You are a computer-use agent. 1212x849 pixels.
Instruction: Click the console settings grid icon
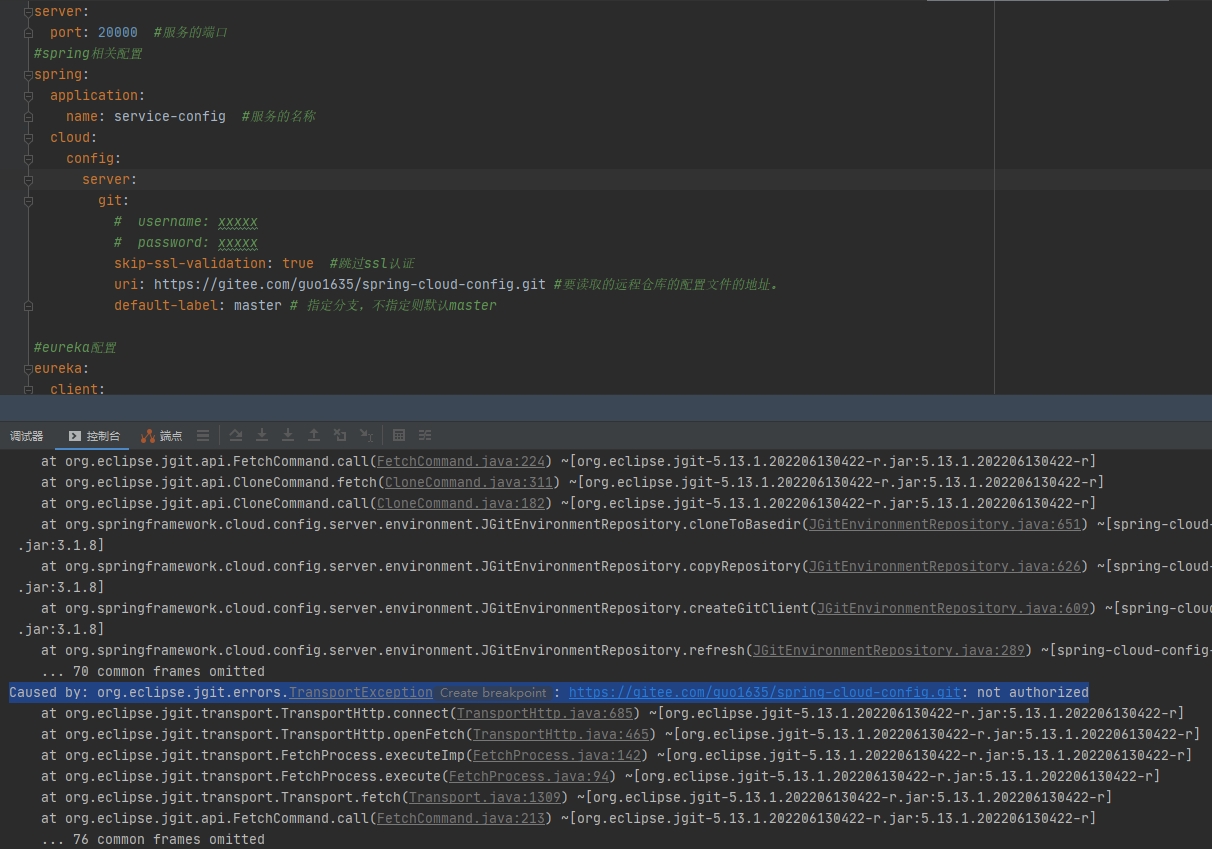[x=399, y=435]
